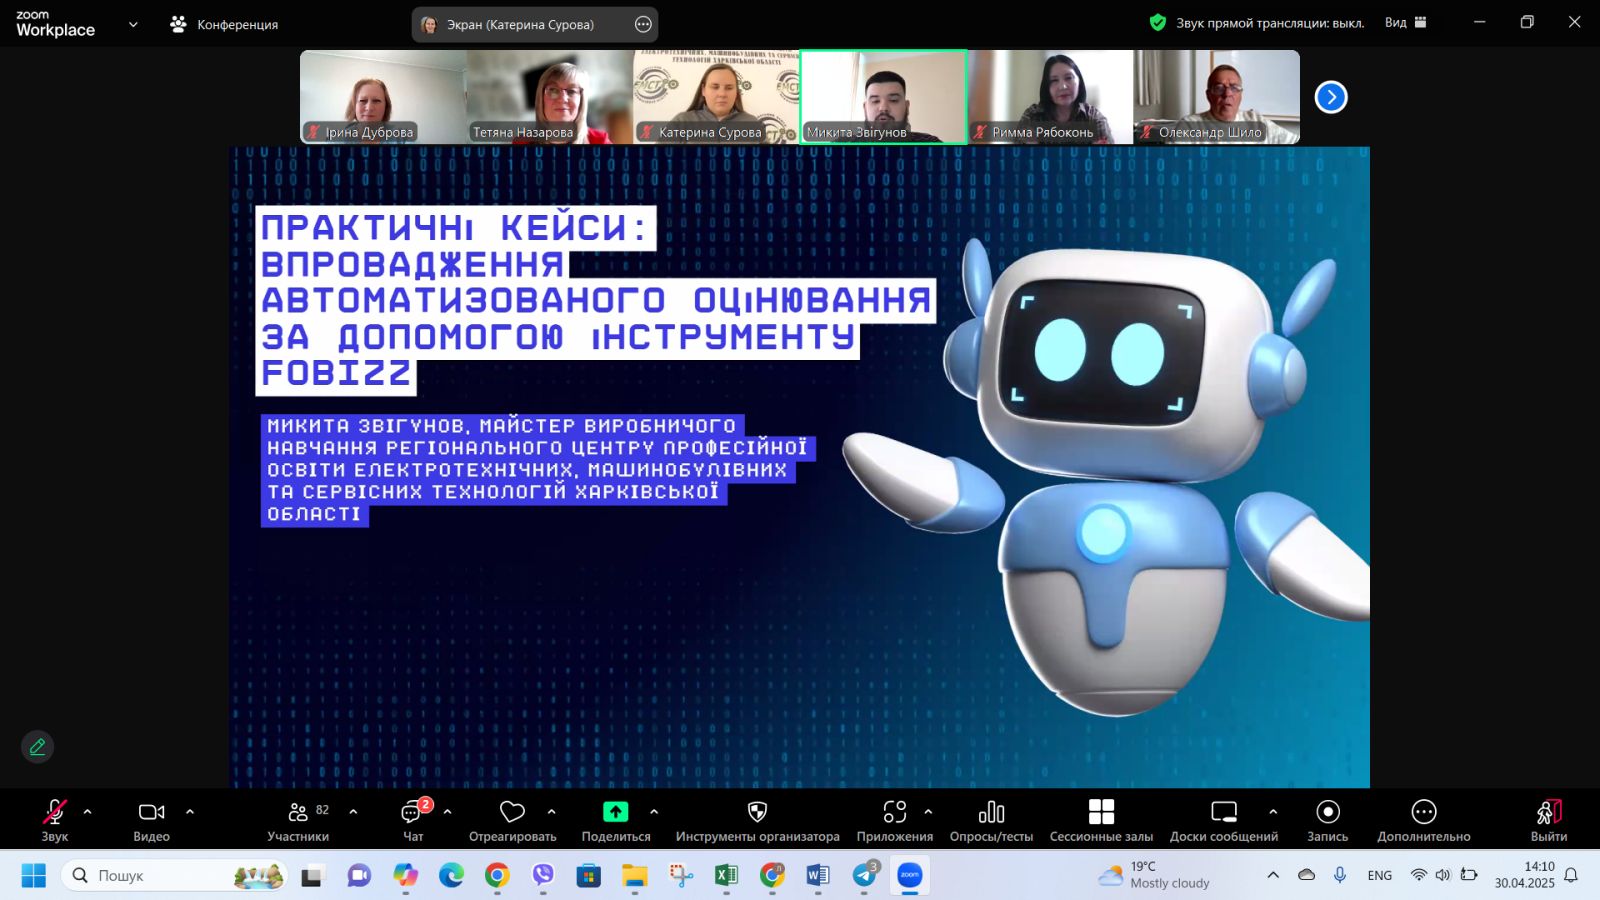The height and width of the screenshot is (900, 1600).
Task: Open Viber from the taskbar
Action: [x=543, y=876]
